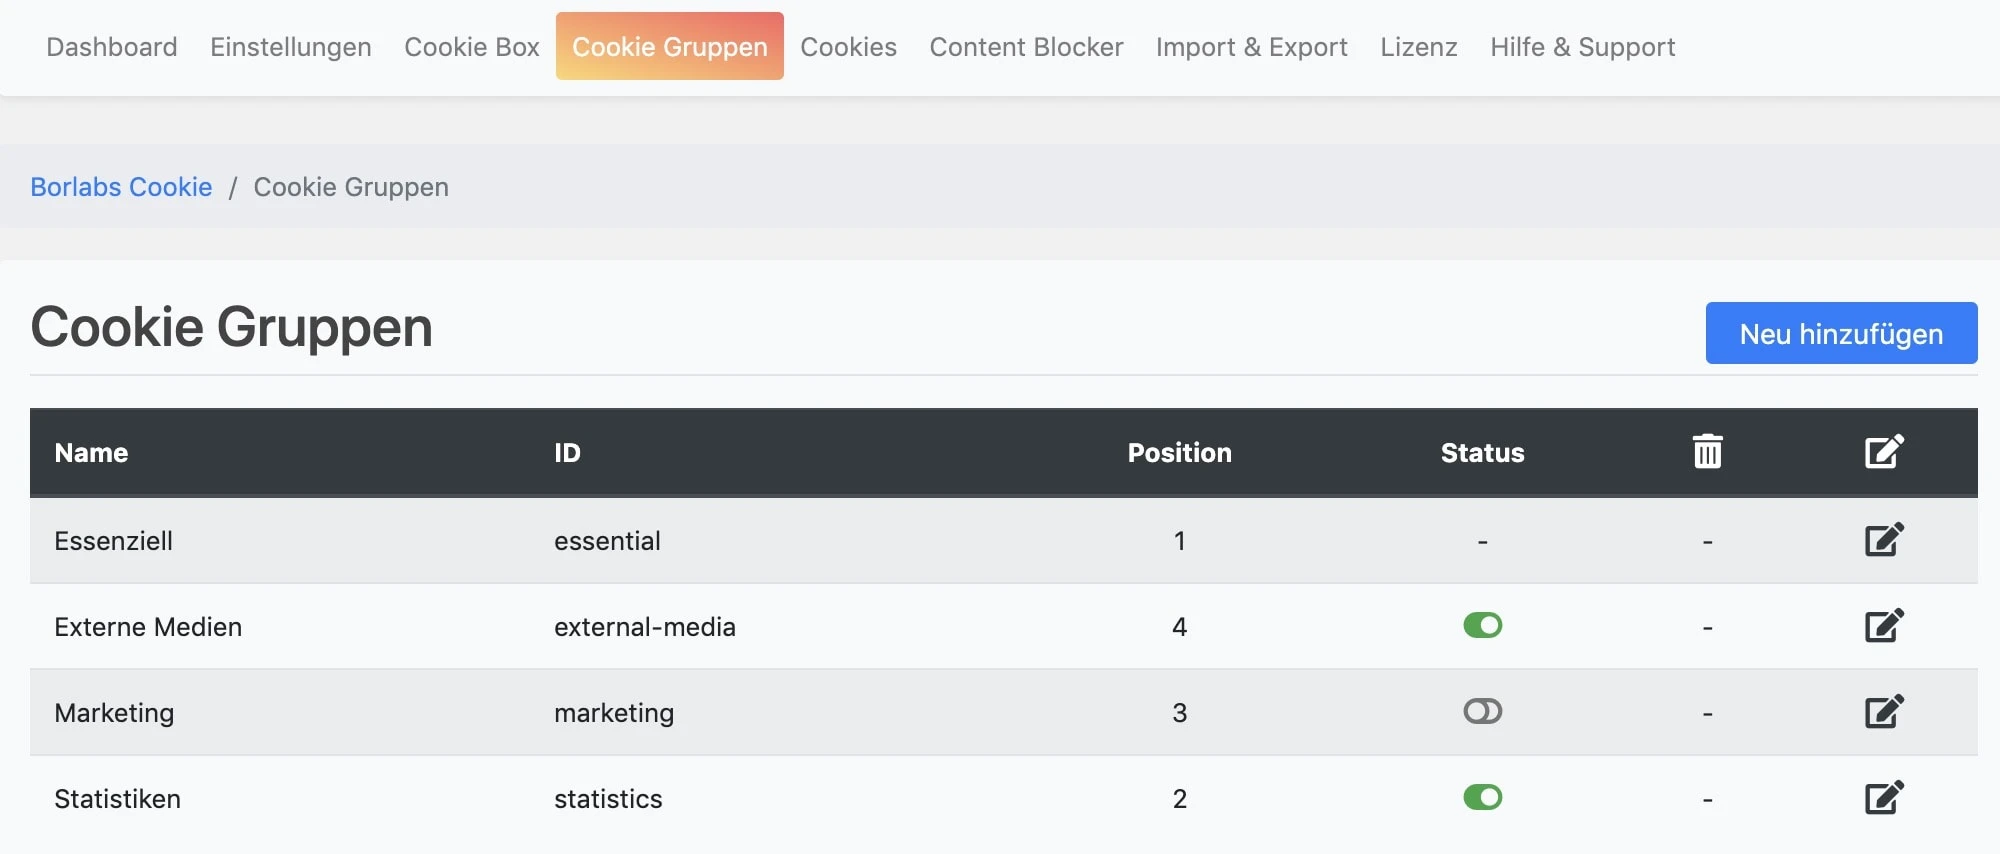
Task: Disable the Externe Medien status toggle
Action: 1482,626
